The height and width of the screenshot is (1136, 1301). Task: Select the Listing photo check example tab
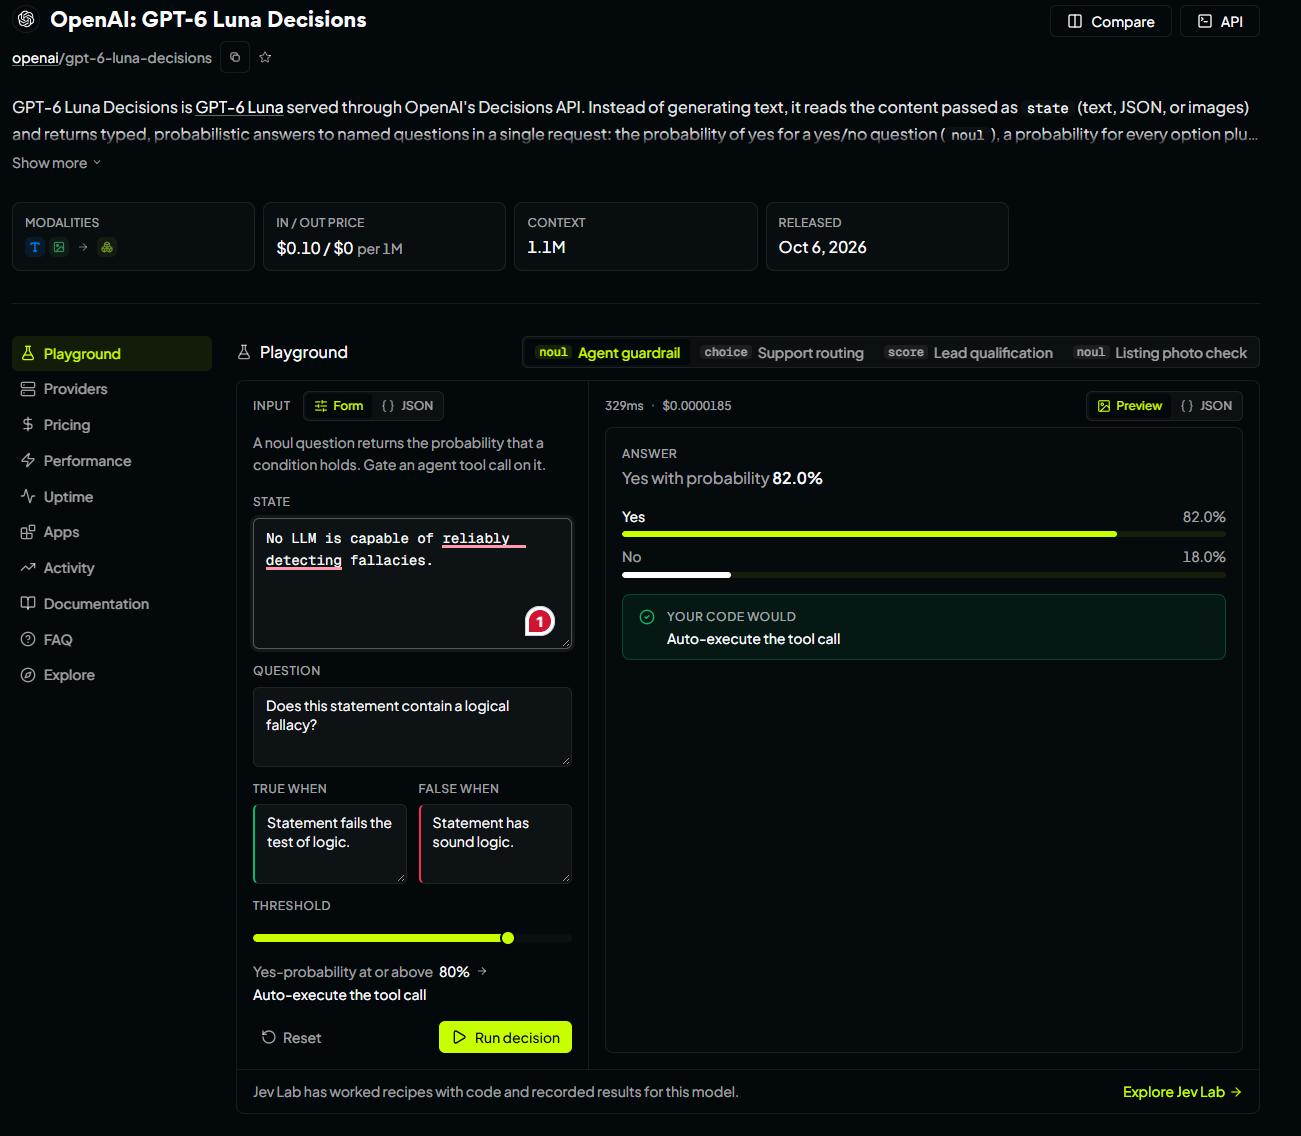(1161, 353)
